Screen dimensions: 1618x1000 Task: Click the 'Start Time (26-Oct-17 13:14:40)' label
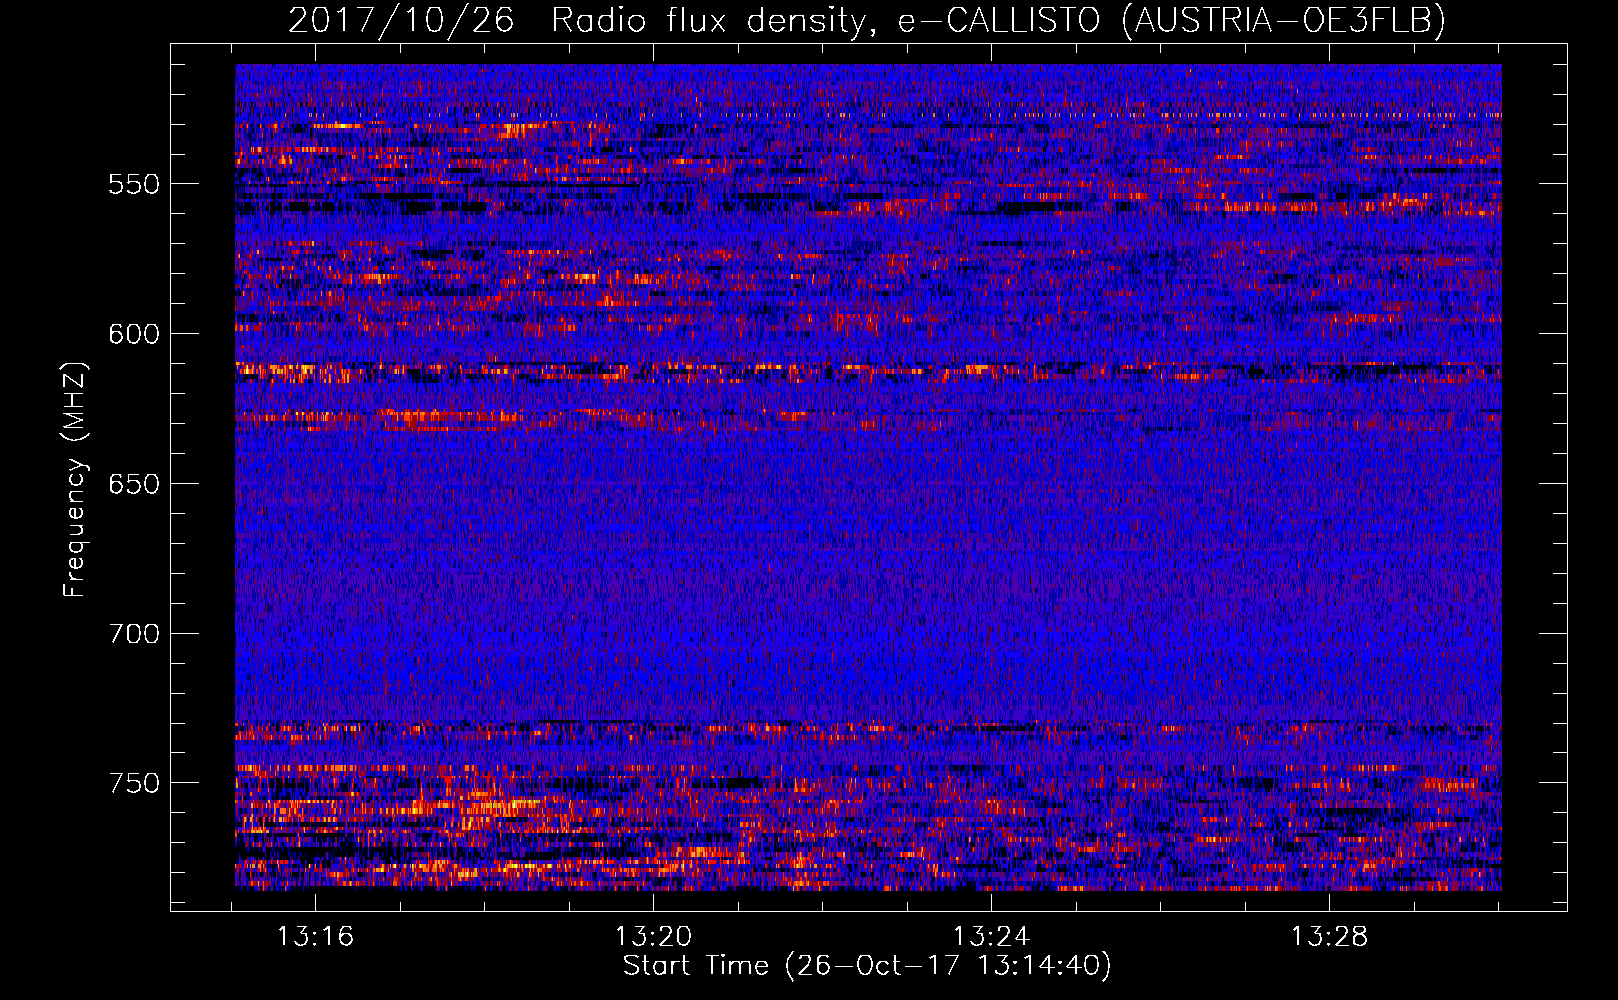(867, 966)
